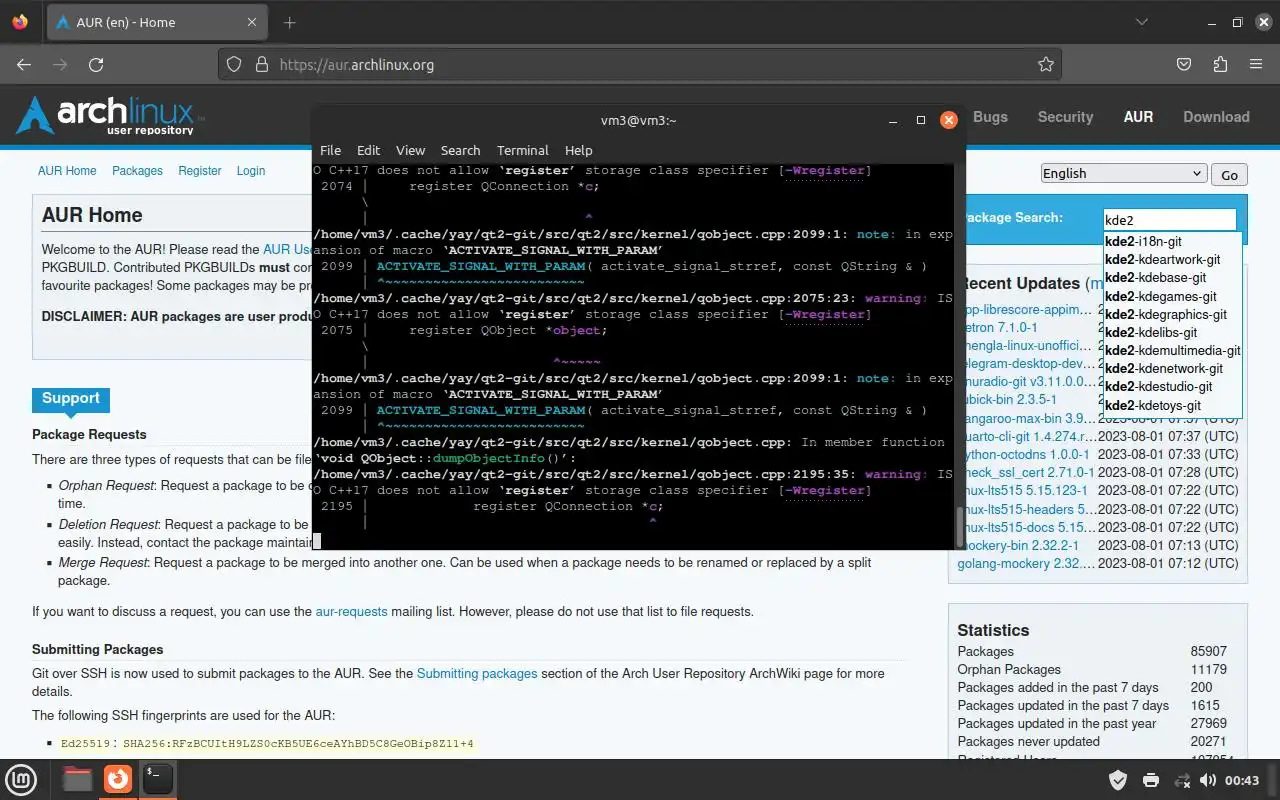Click the padlock site security icon
The width and height of the screenshot is (1280, 800).
coord(262,64)
